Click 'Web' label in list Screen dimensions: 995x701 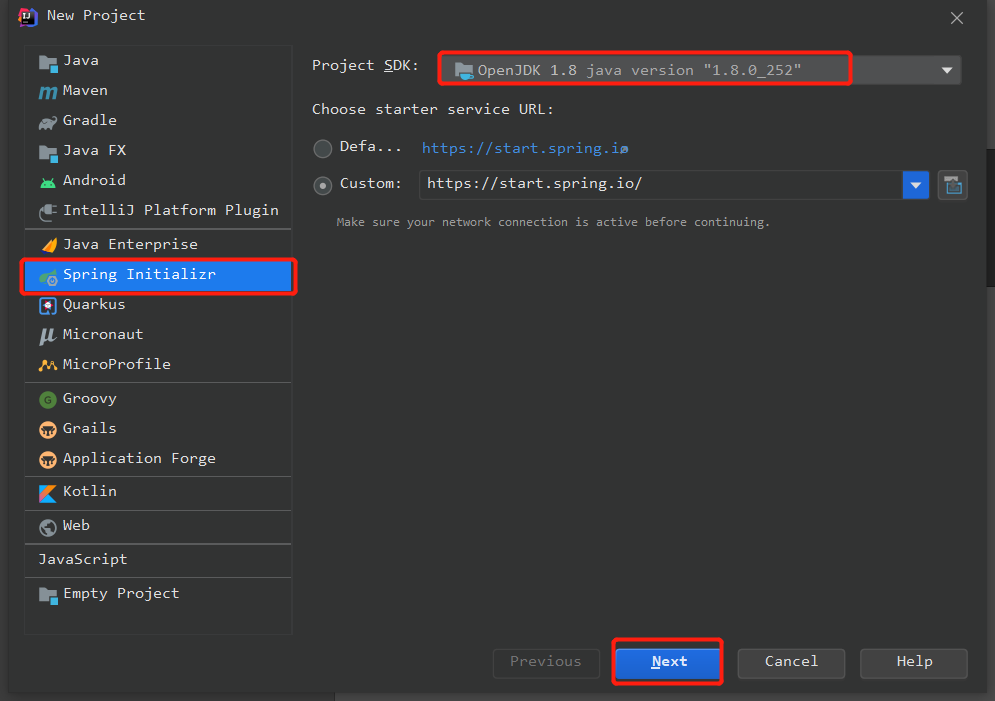coord(76,526)
